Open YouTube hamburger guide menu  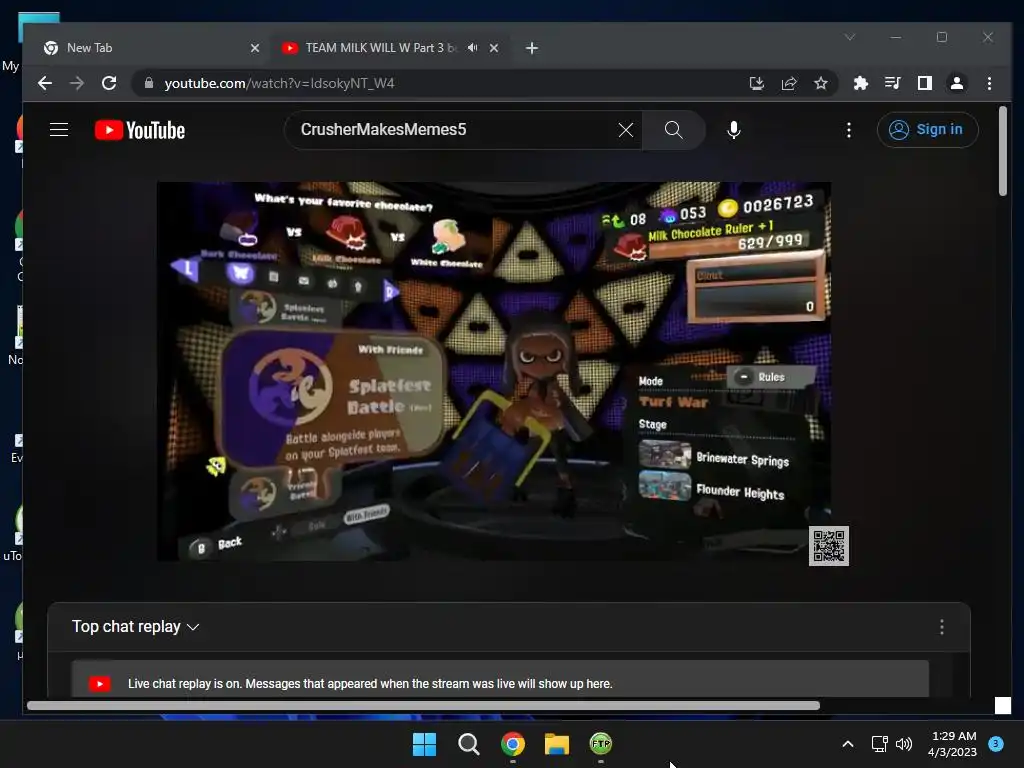[59, 130]
